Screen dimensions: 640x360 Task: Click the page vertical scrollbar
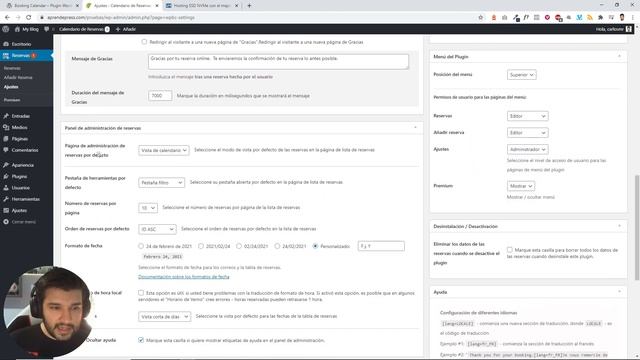point(637,228)
